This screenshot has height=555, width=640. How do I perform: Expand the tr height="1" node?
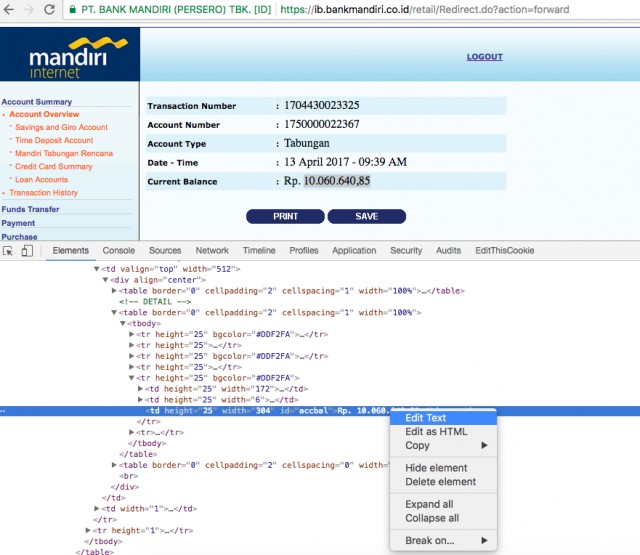88,531
